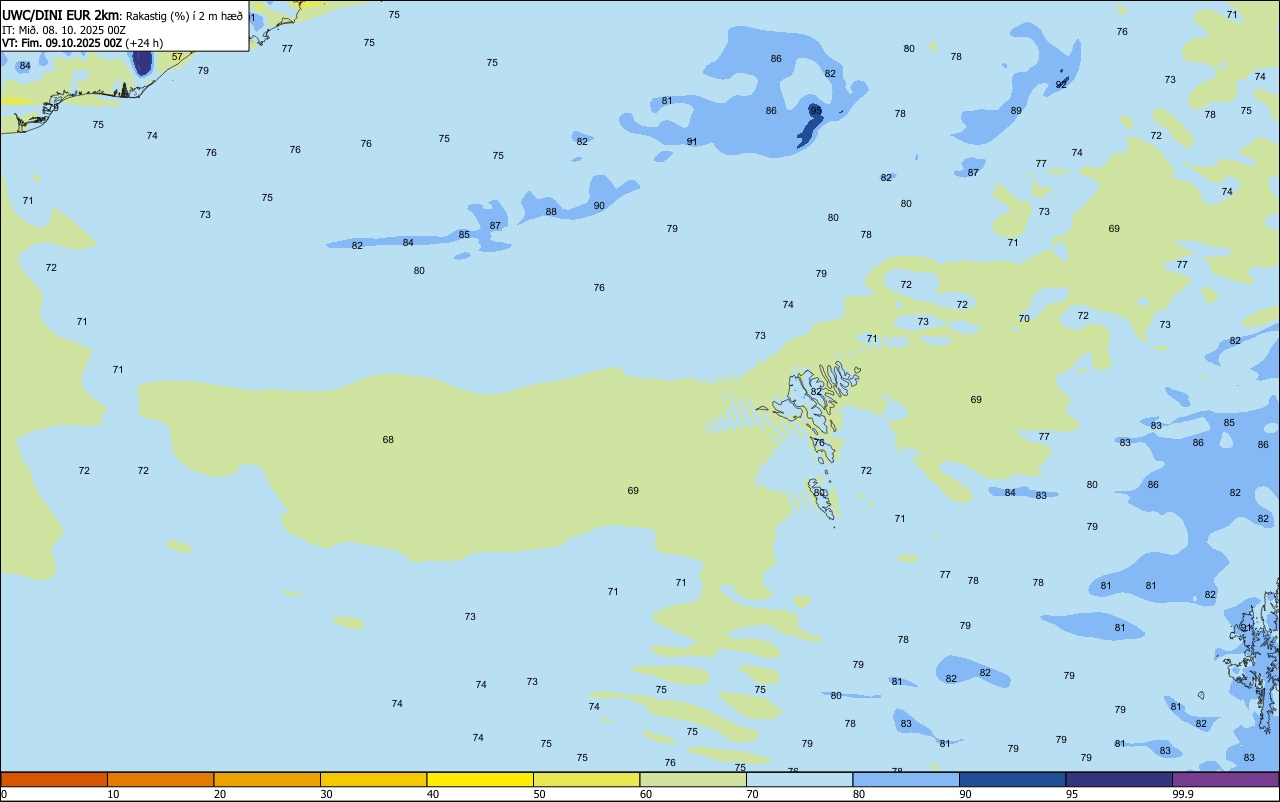Choose the dark blue 90–95 legend swatch
This screenshot has height=802, width=1280.
coord(1012,779)
